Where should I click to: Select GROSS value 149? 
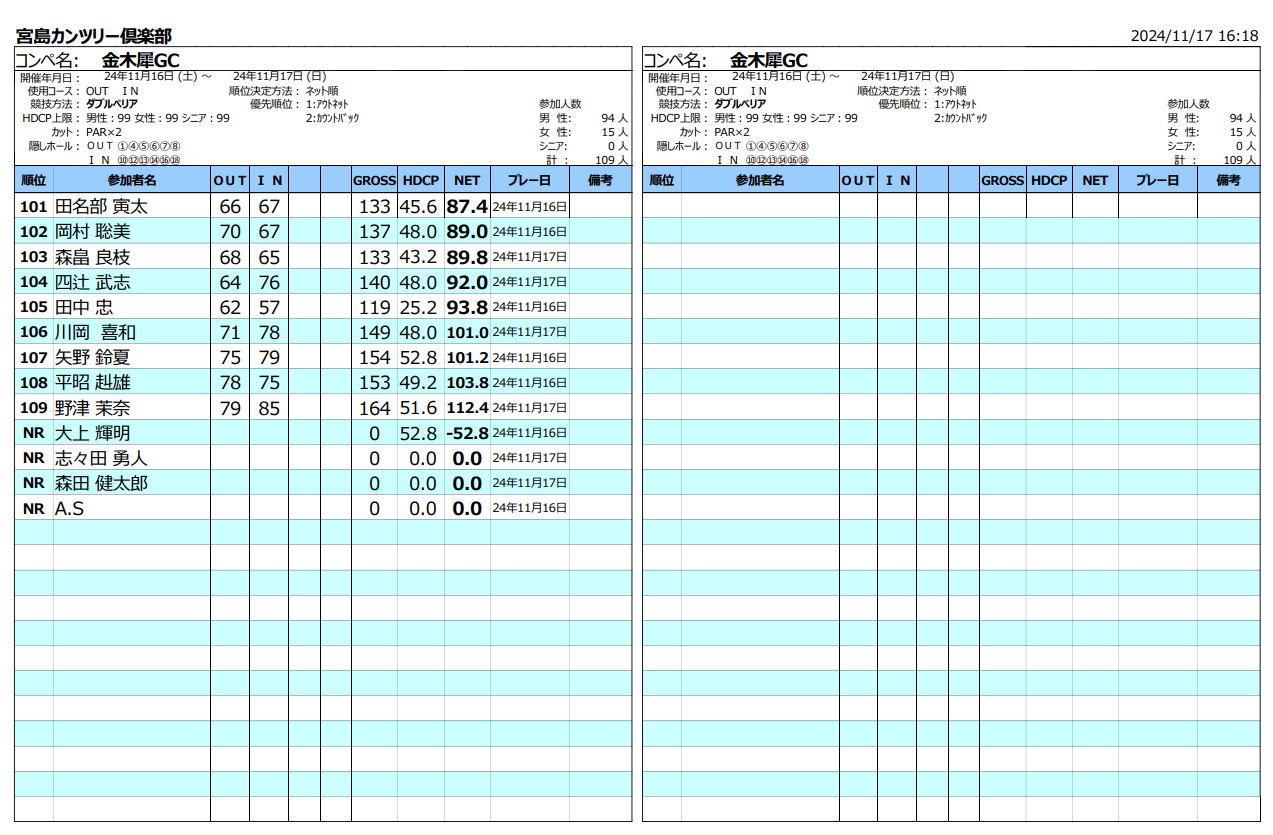pos(375,332)
